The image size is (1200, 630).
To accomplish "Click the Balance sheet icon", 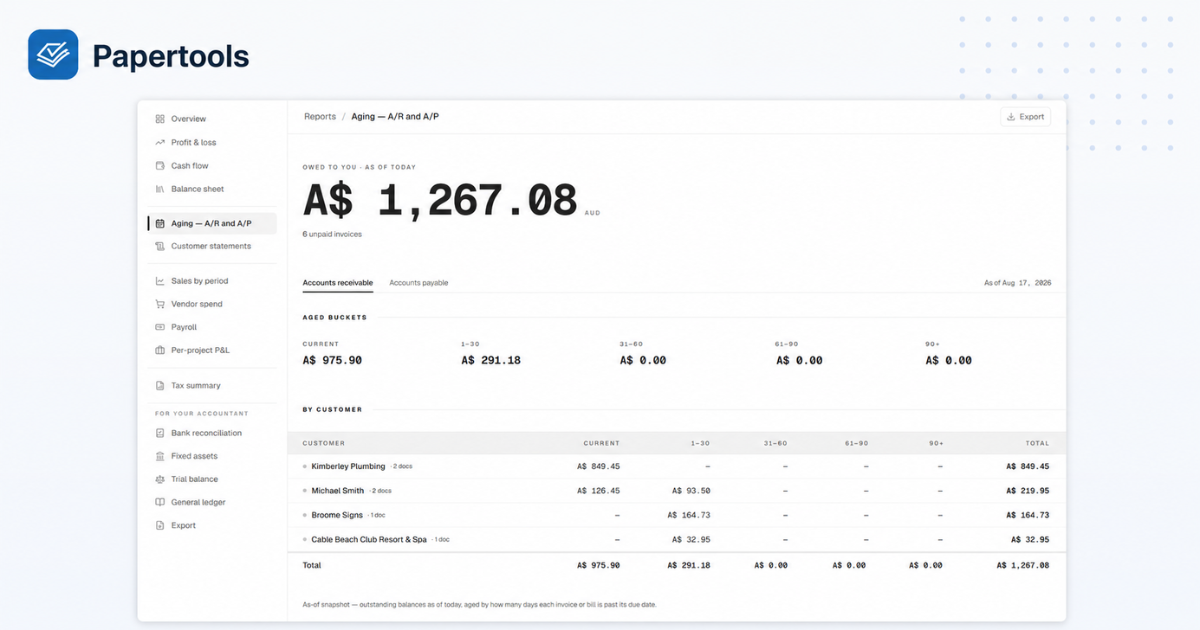I will click(x=160, y=189).
